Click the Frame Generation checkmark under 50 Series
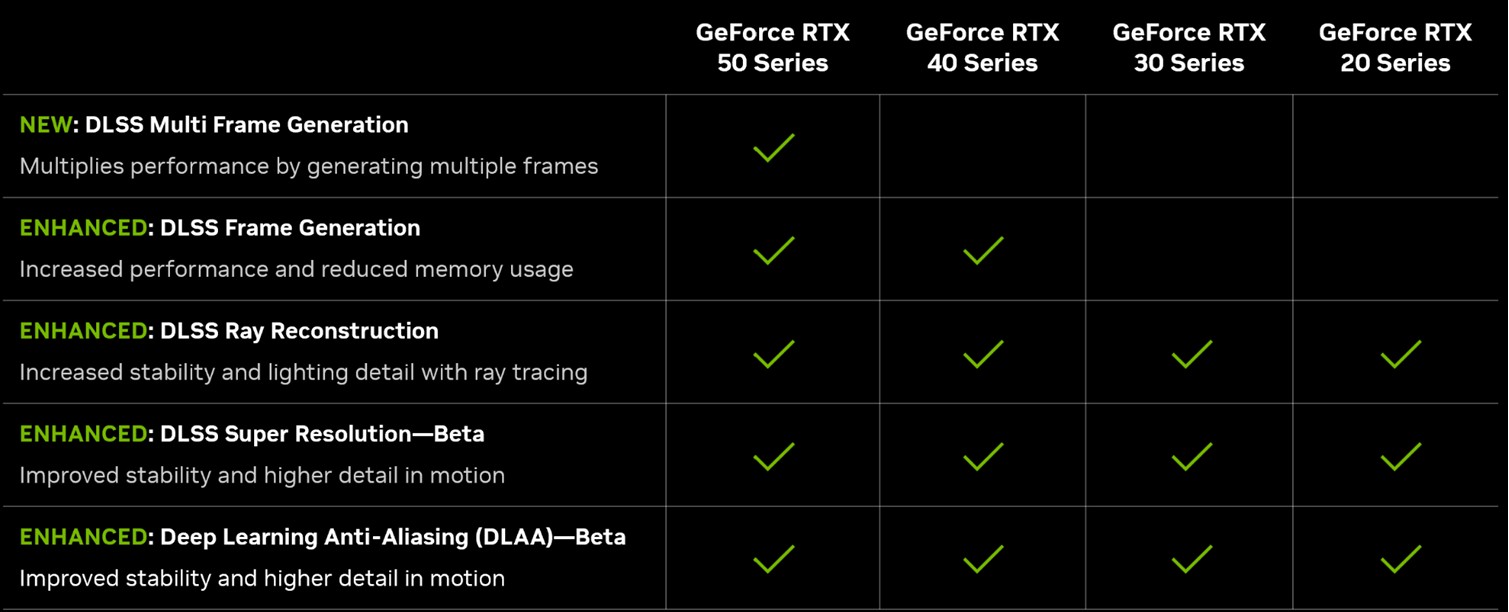Image resolution: width=1509 pixels, height=612 pixels. (773, 250)
